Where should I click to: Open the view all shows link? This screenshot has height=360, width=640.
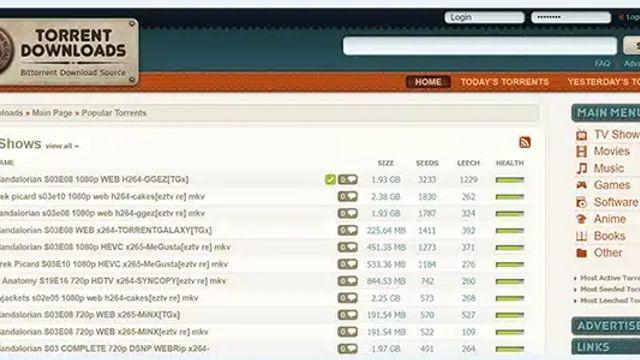click(62, 146)
